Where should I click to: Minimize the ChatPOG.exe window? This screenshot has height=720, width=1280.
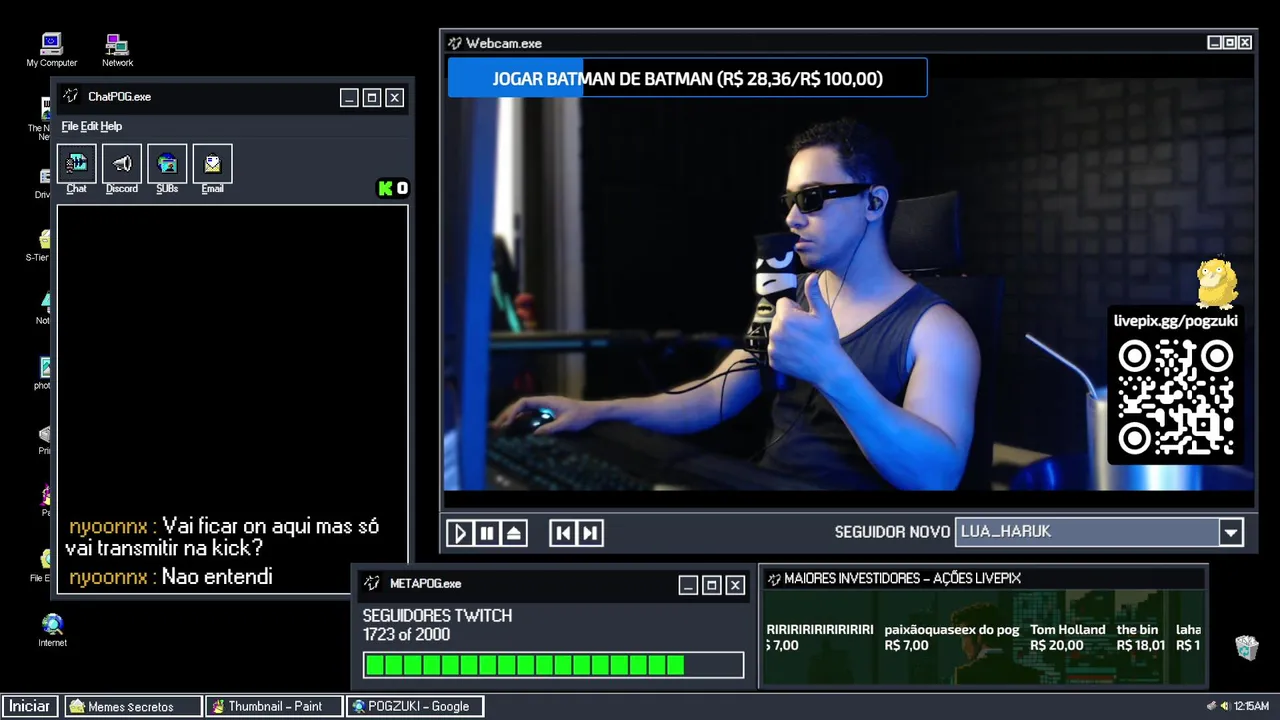349,98
